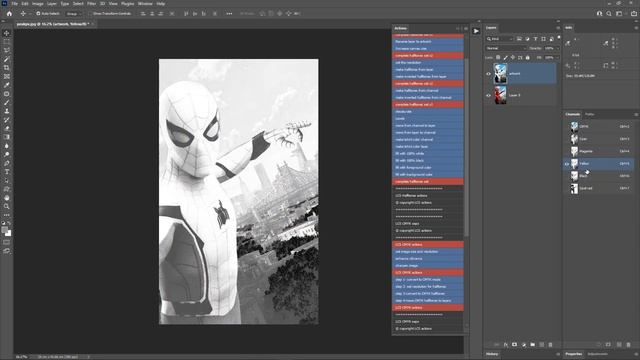Select the Zoom tool in the toolbar
Viewport: 640px width, 360px height.
(7, 207)
